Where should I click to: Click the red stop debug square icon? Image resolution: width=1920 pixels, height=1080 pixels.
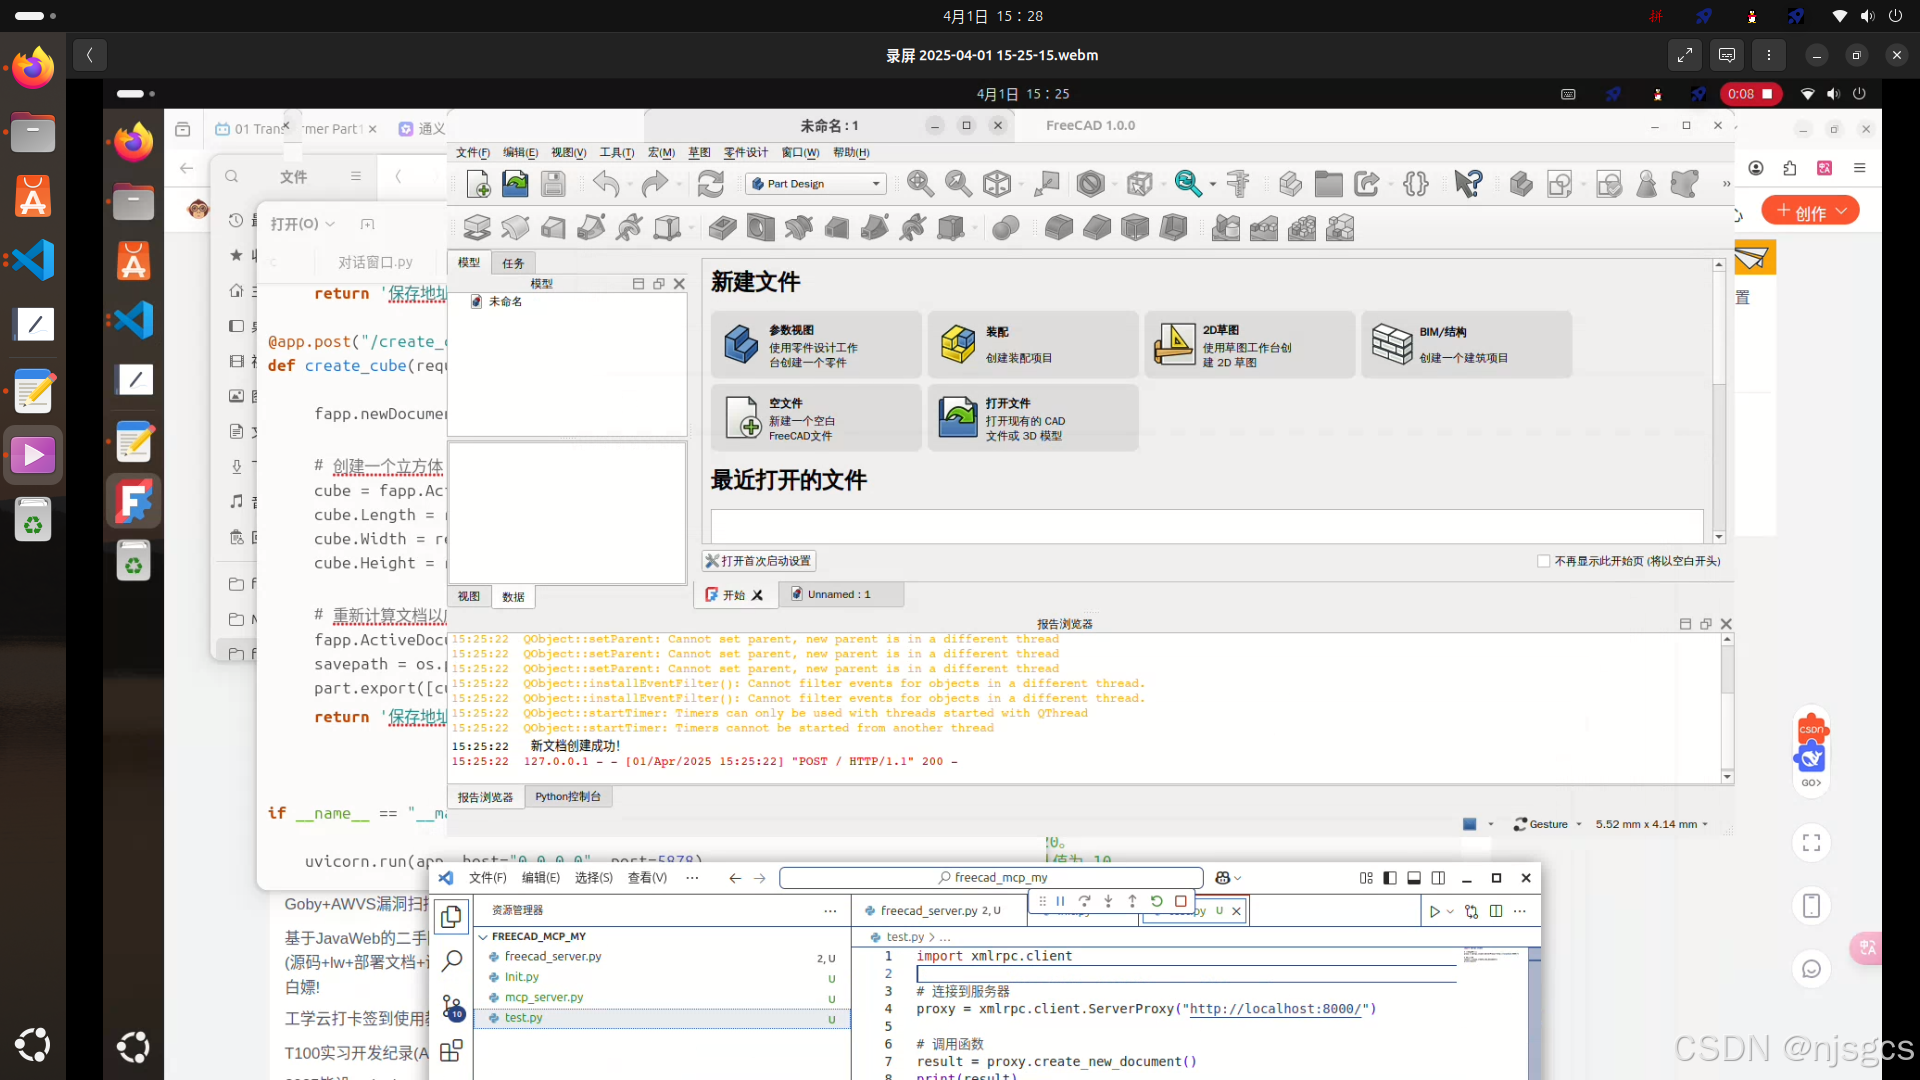[1181, 901]
